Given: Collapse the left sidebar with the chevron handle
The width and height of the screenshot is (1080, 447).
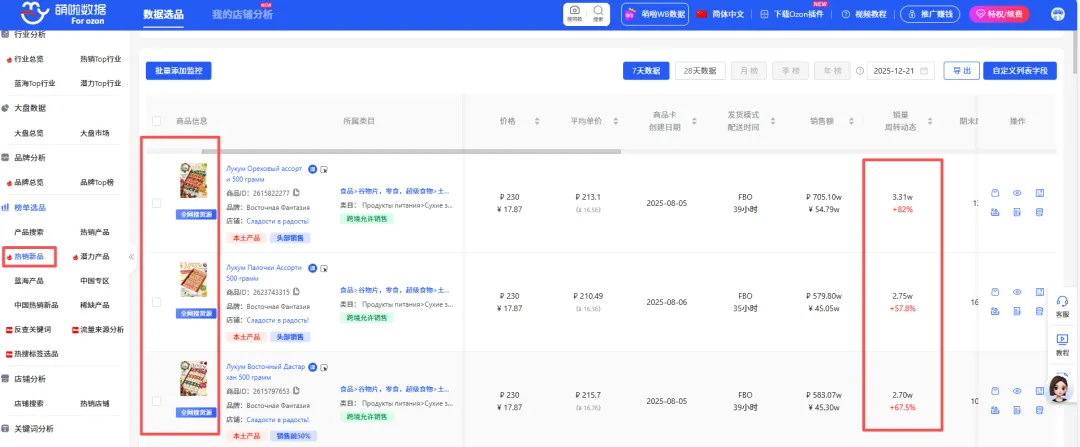Looking at the screenshot, I should (x=131, y=257).
